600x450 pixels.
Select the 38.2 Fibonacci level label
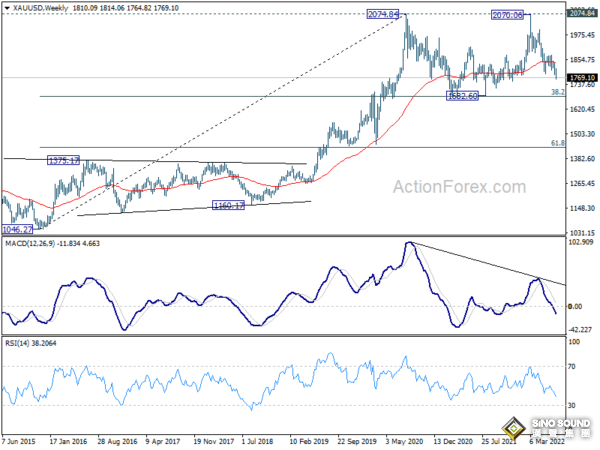coord(556,92)
